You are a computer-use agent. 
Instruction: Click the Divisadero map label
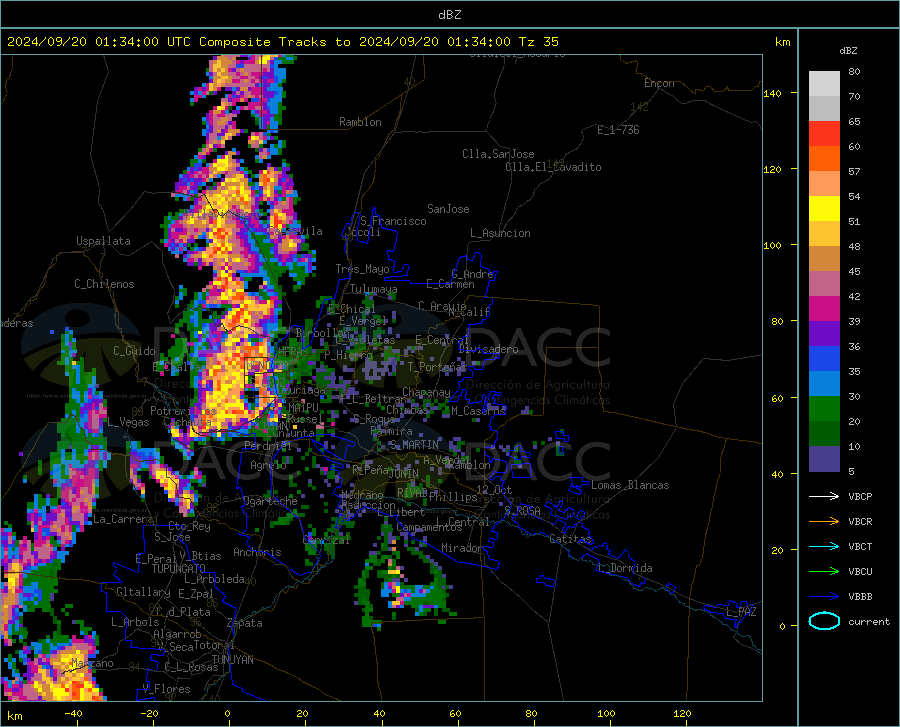pyautogui.click(x=488, y=349)
